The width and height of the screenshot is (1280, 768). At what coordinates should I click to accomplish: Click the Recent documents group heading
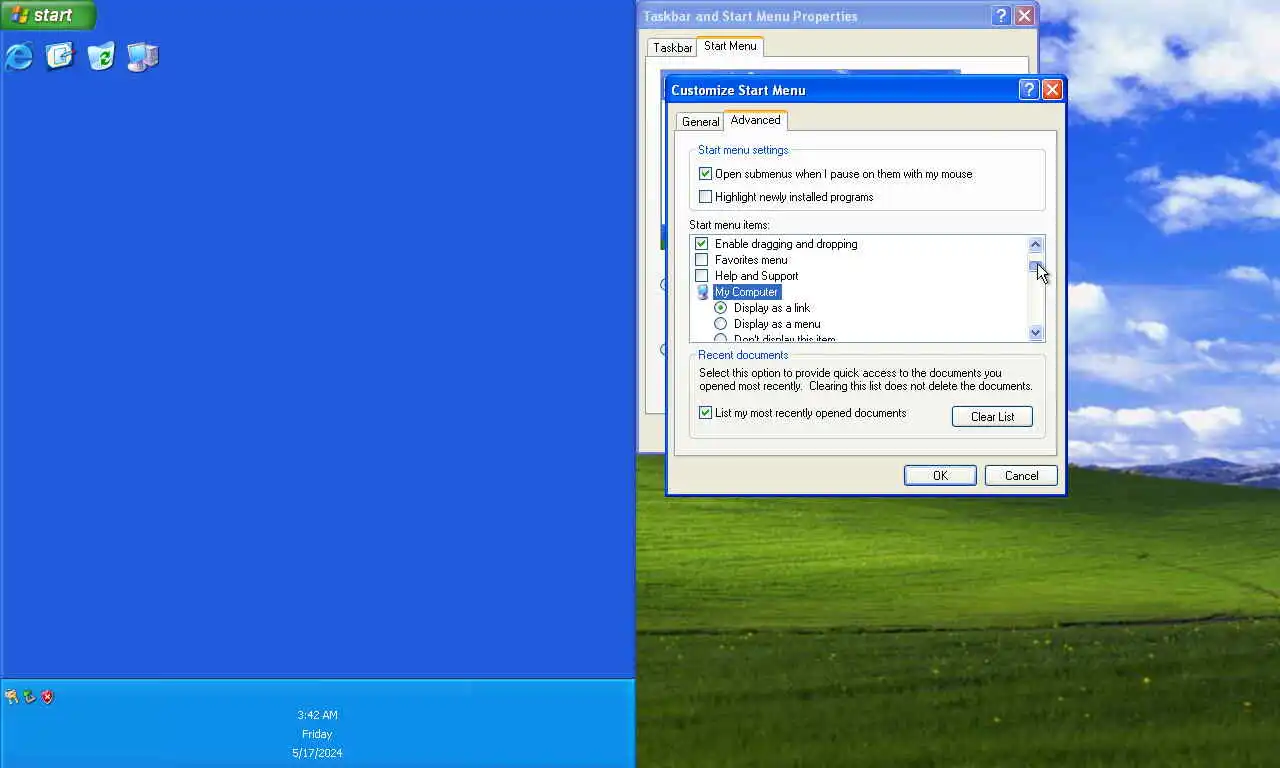point(743,355)
